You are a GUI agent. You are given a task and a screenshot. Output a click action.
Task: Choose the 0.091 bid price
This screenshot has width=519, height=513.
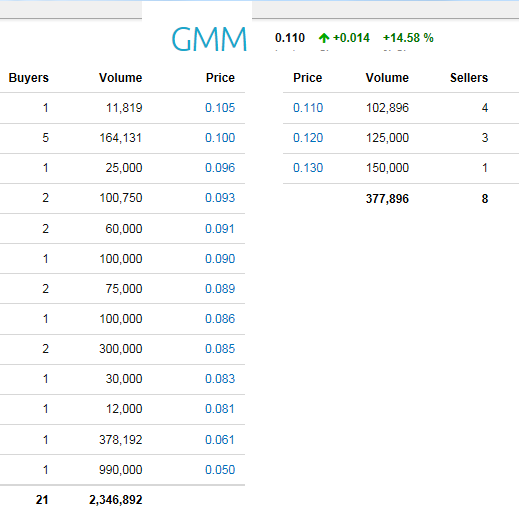tap(220, 229)
